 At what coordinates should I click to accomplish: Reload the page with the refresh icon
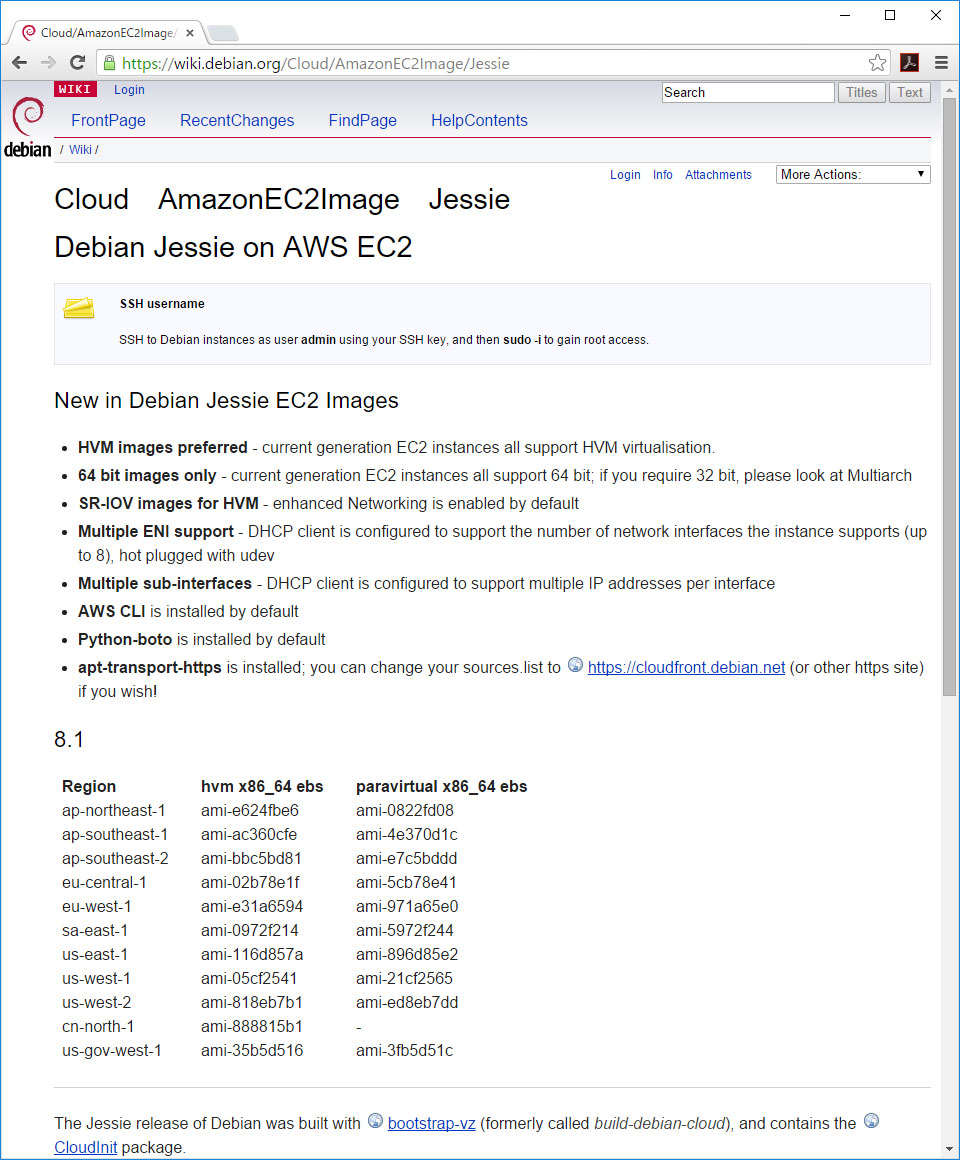tap(78, 63)
